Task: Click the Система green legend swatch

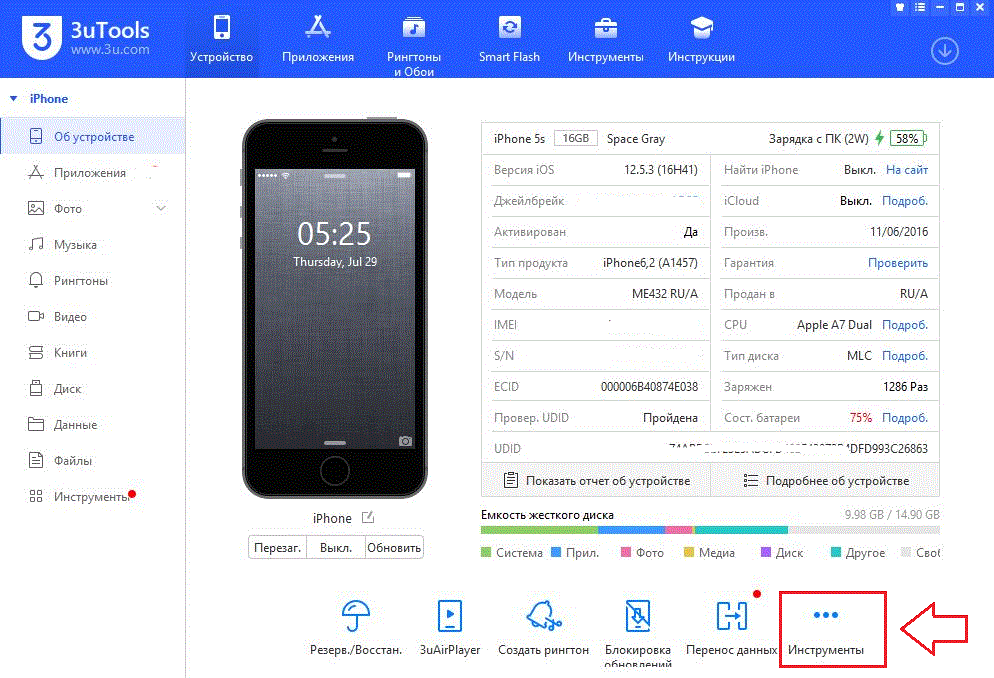Action: [486, 552]
